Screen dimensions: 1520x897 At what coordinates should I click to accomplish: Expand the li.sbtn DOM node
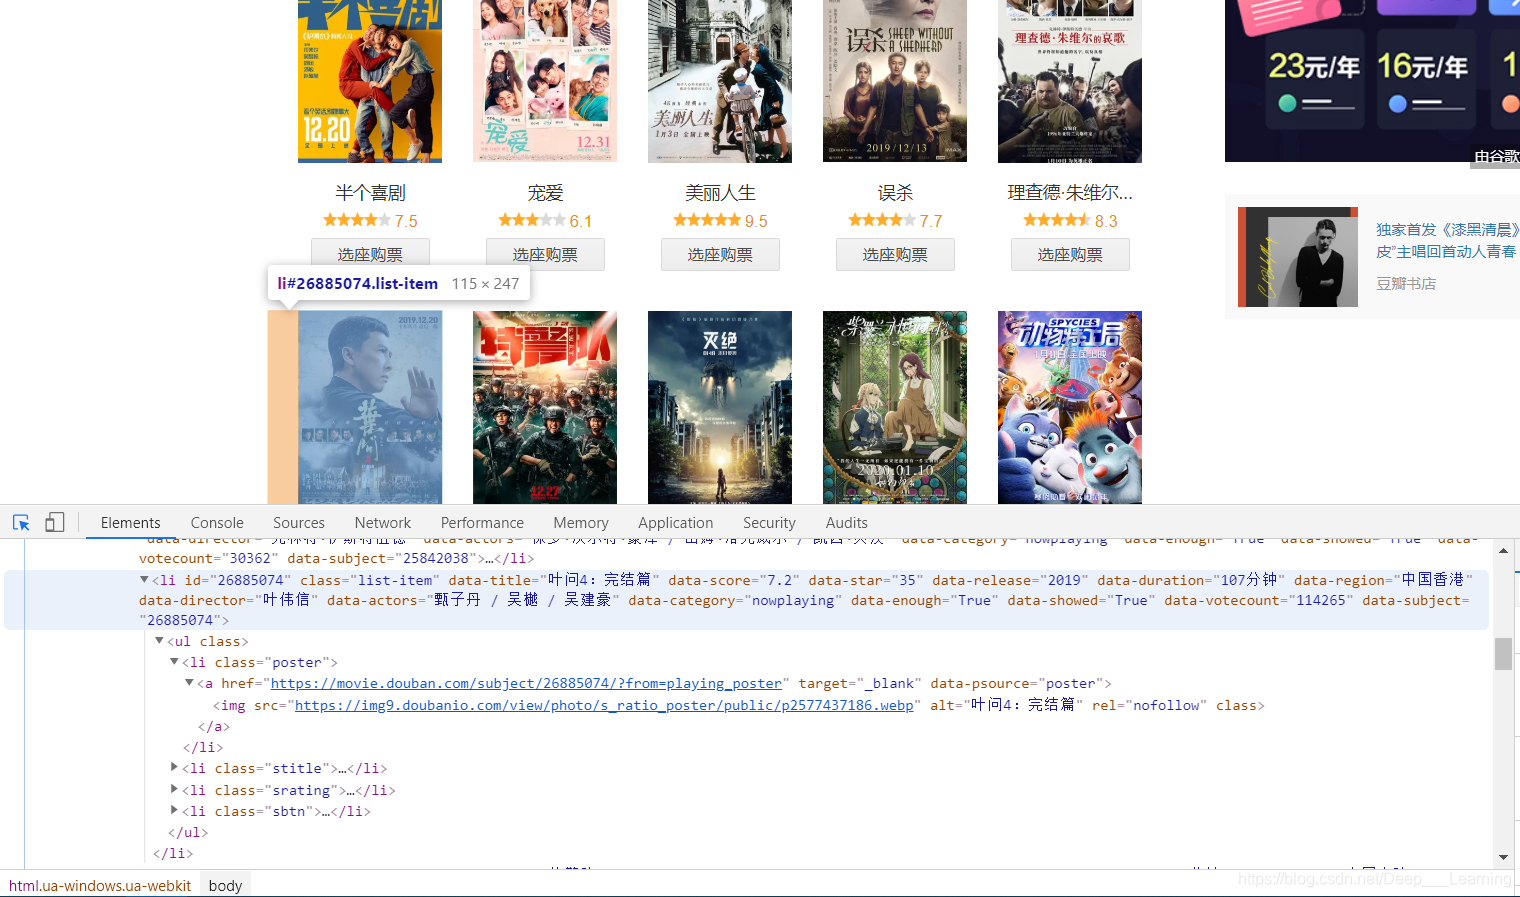point(175,810)
